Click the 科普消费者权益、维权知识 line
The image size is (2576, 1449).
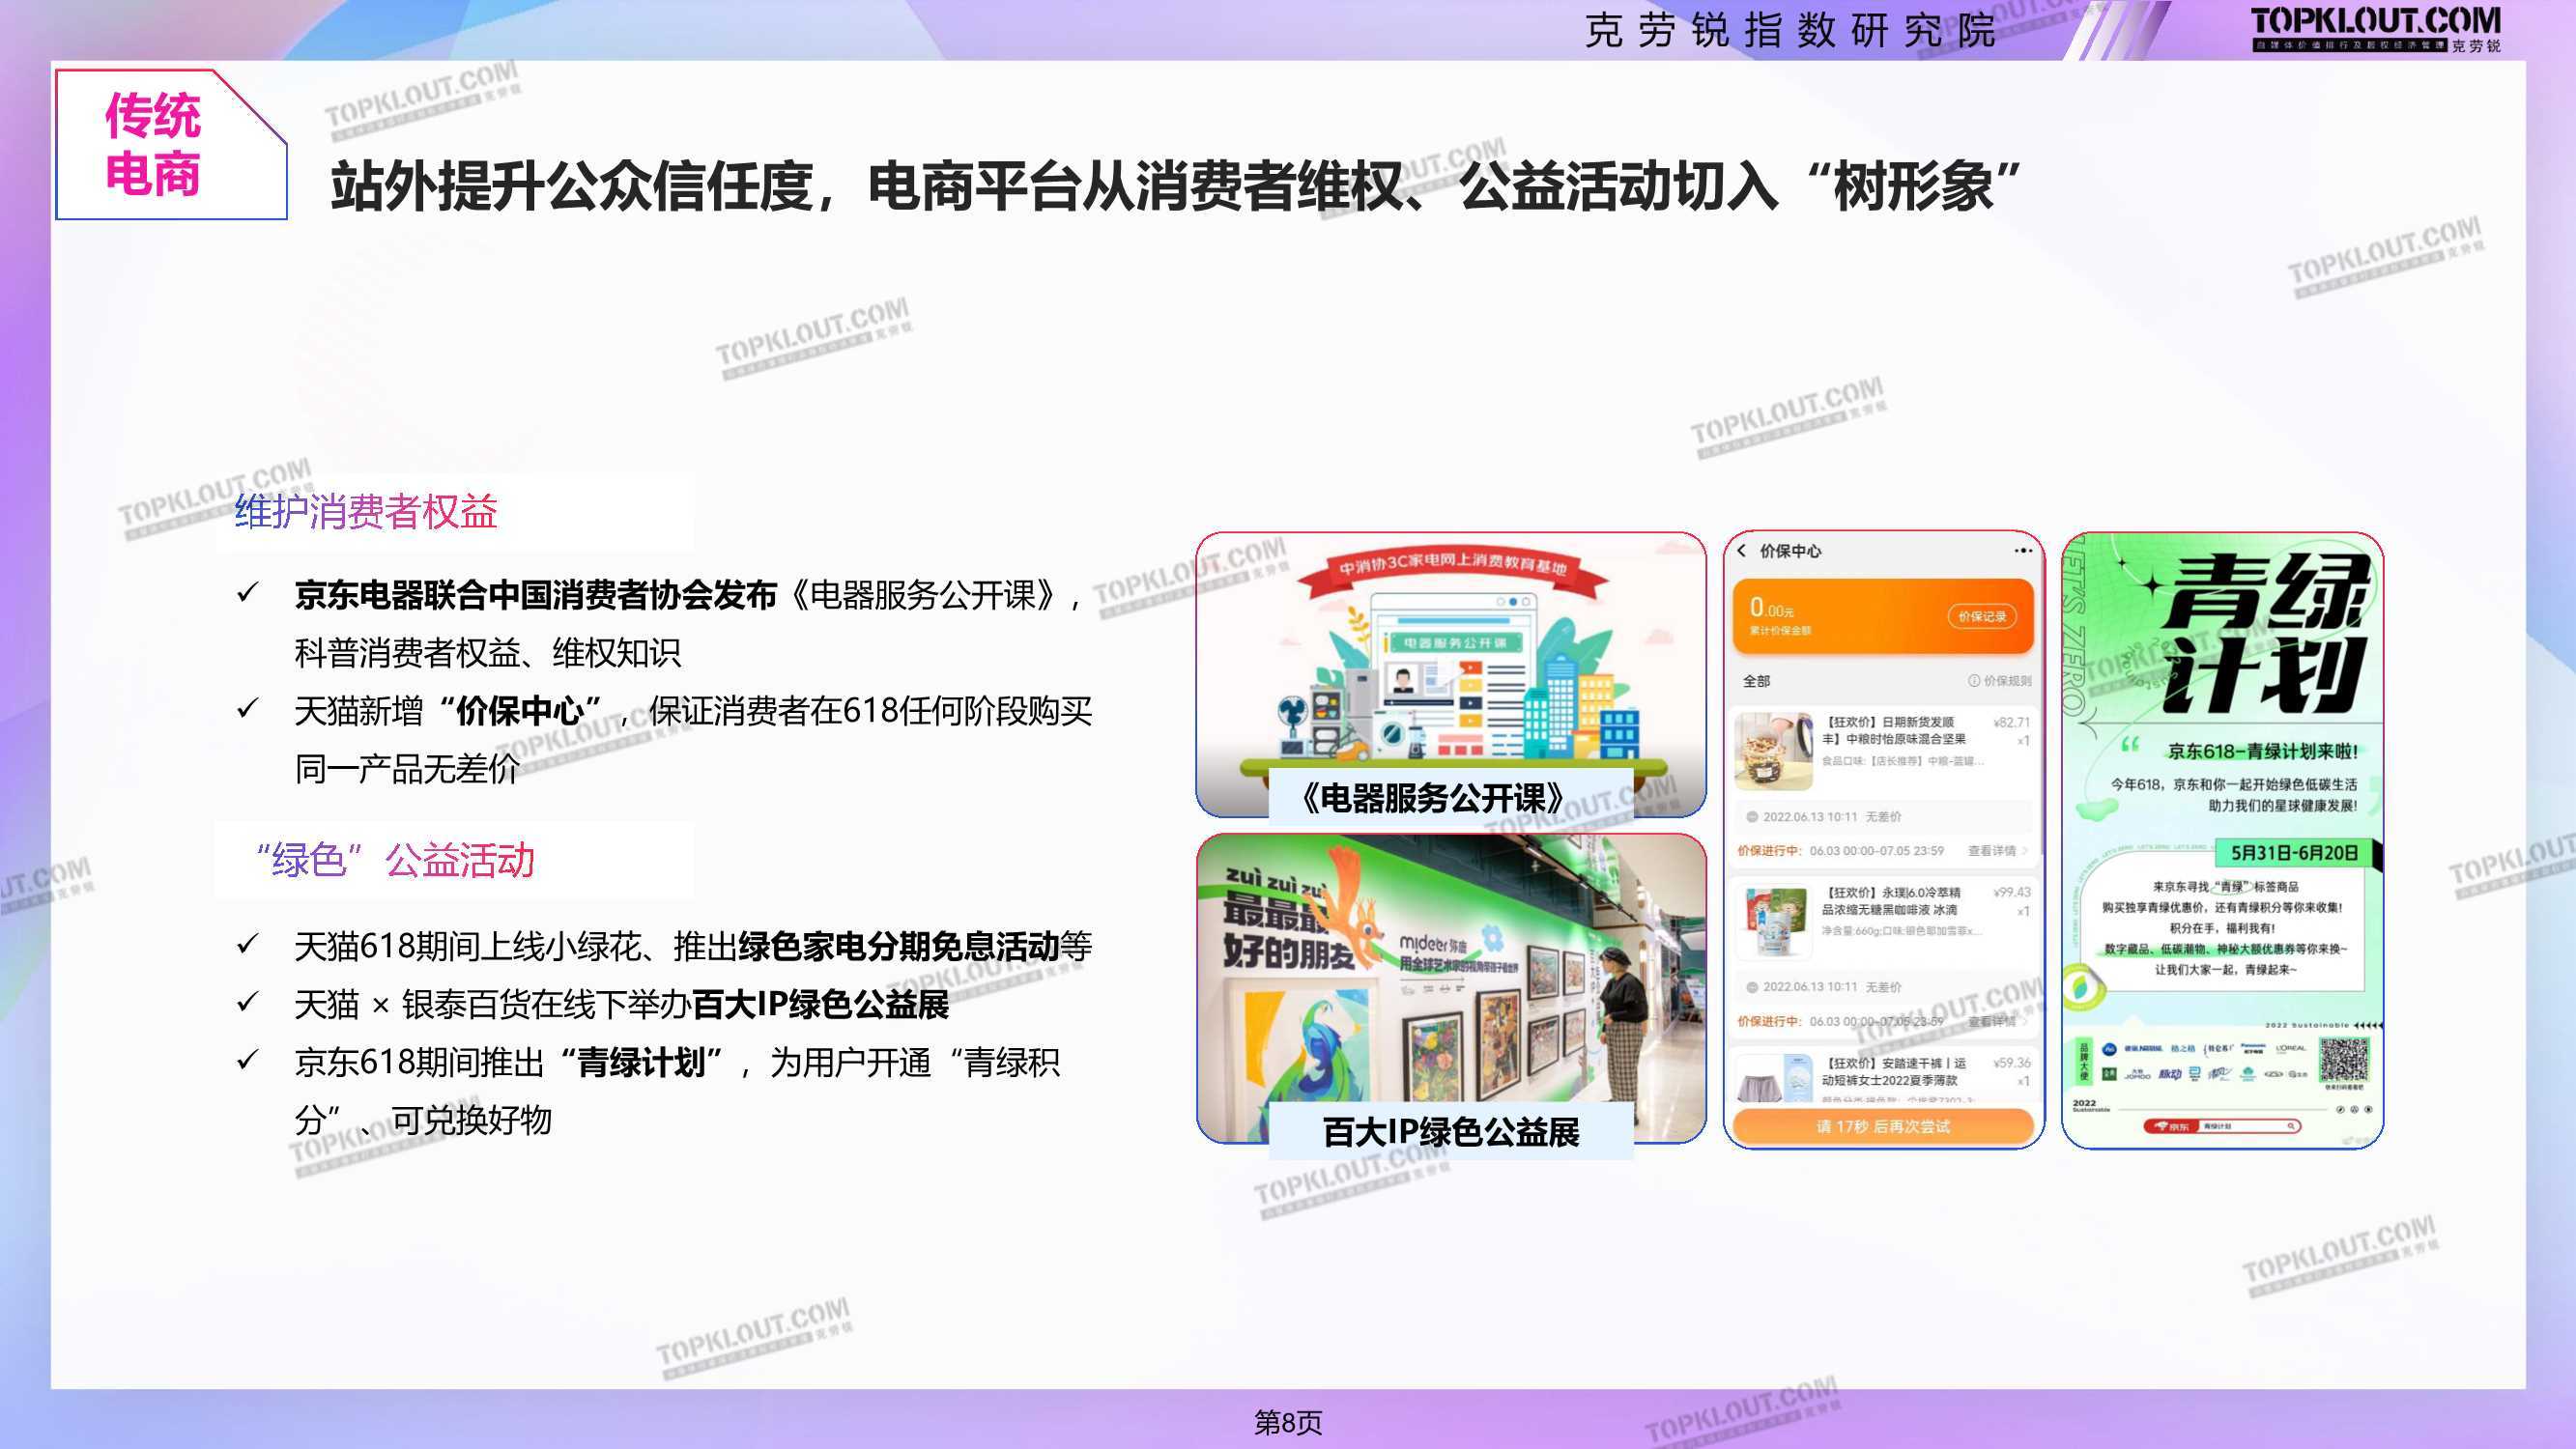487,653
